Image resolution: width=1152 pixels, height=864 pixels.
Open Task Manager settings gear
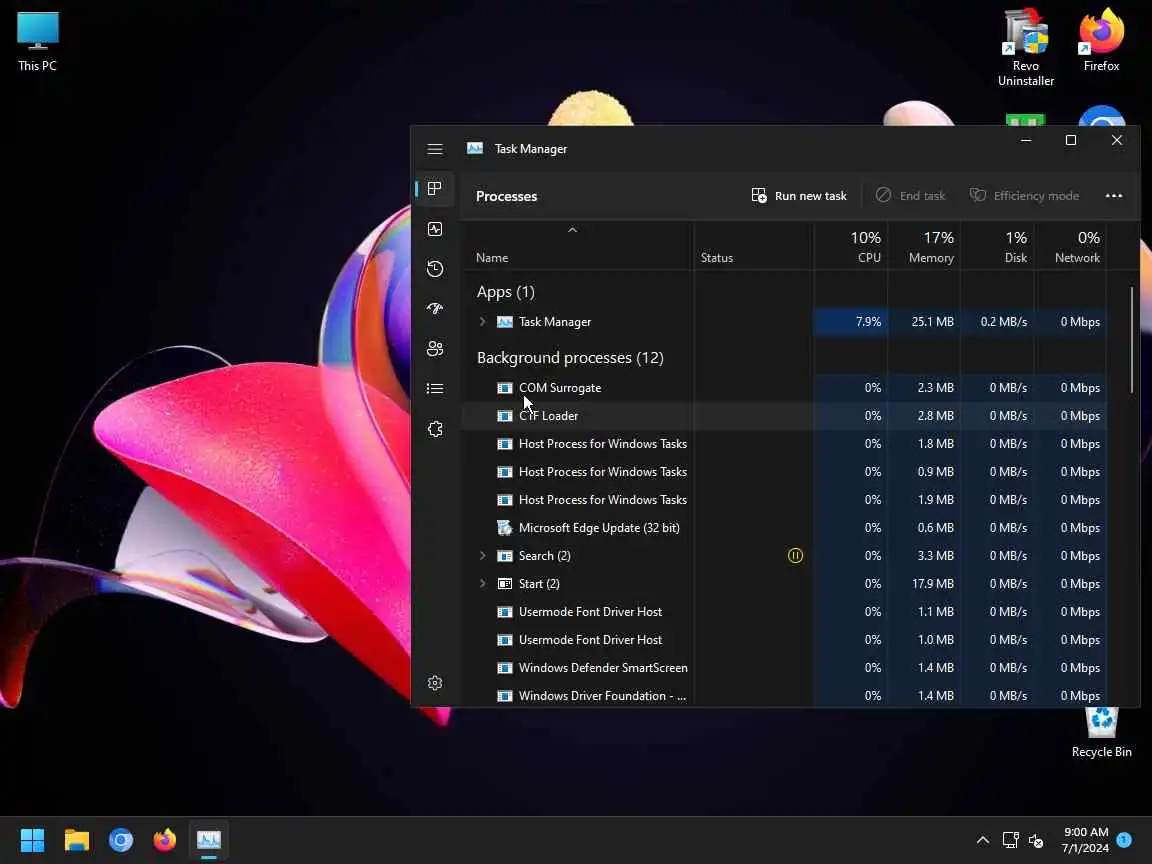[x=435, y=683]
